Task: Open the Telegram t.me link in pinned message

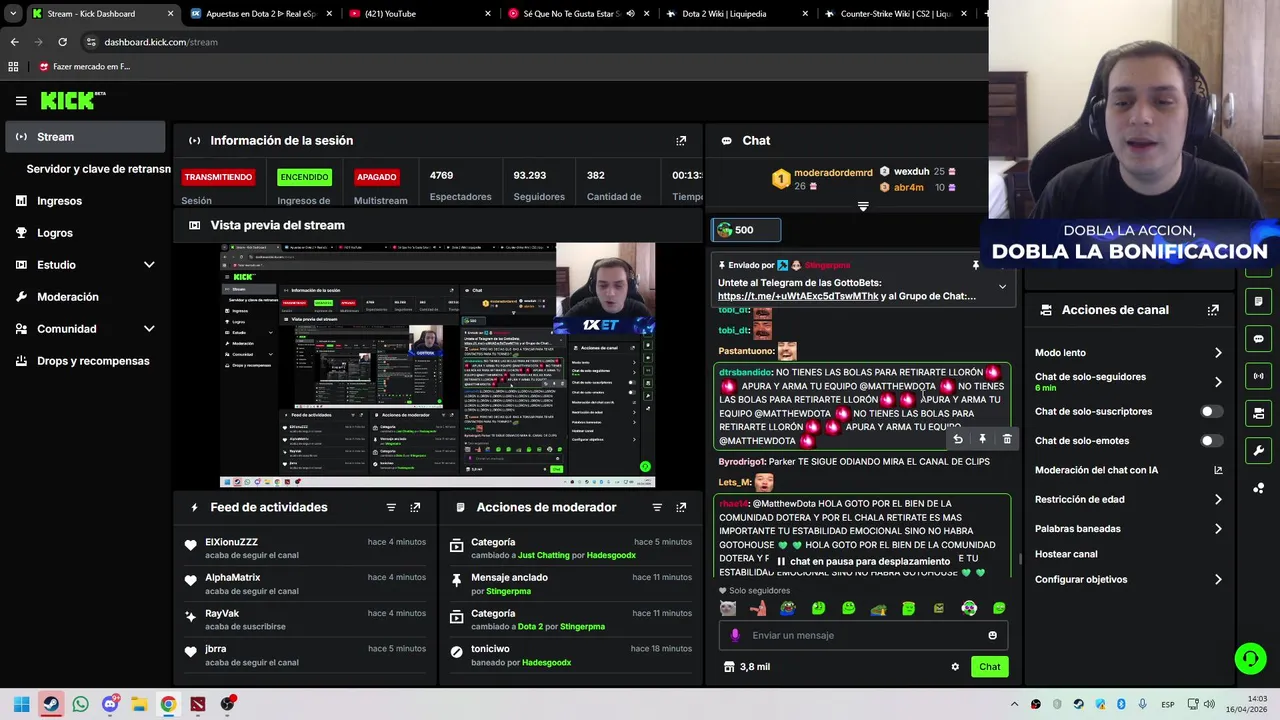Action: click(x=798, y=296)
